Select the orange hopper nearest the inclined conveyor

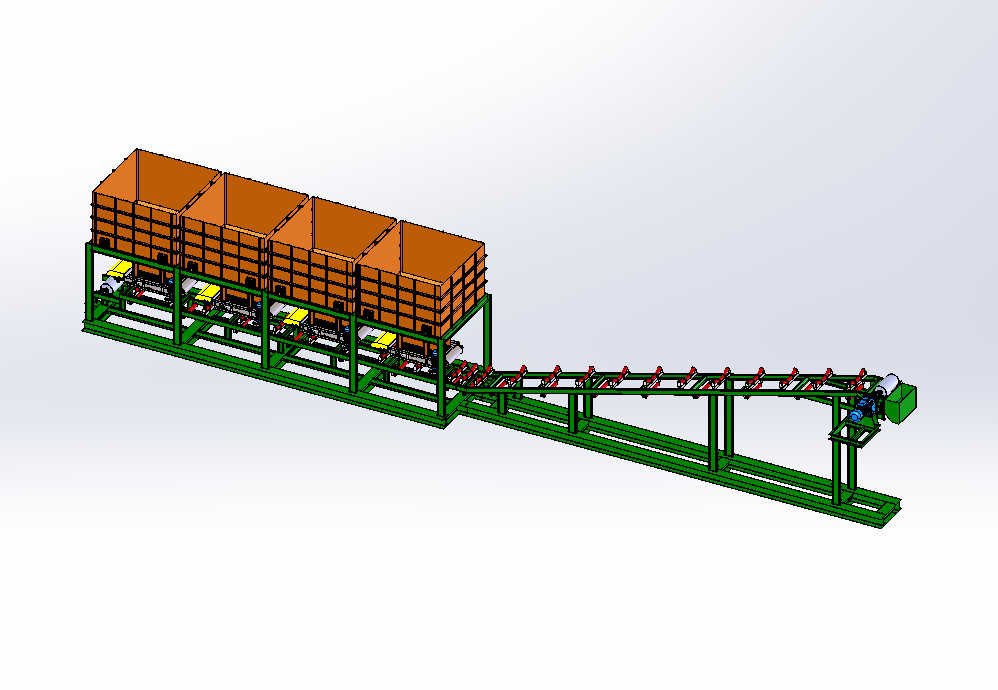(422, 278)
